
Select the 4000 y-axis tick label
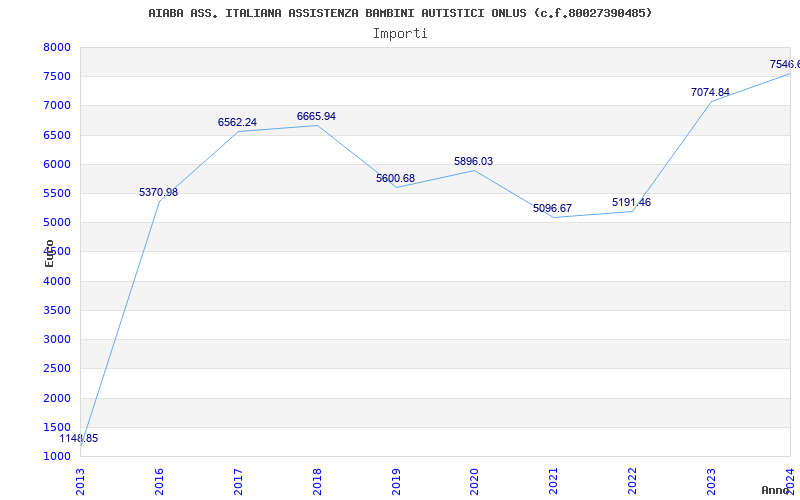[x=57, y=281]
